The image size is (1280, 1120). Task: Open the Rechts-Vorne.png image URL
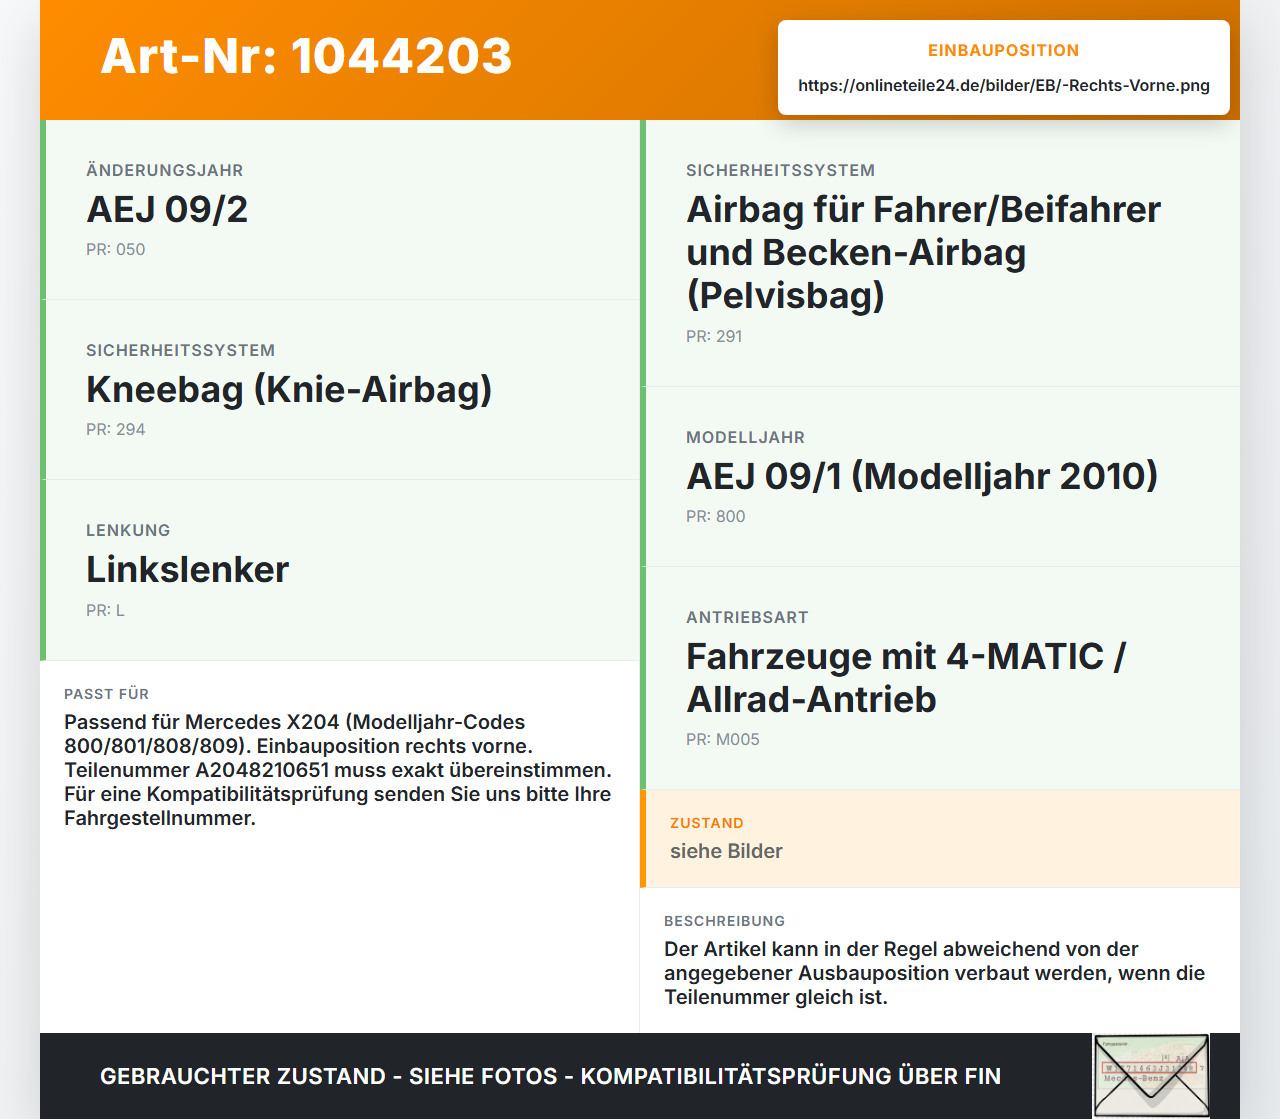coord(1004,85)
